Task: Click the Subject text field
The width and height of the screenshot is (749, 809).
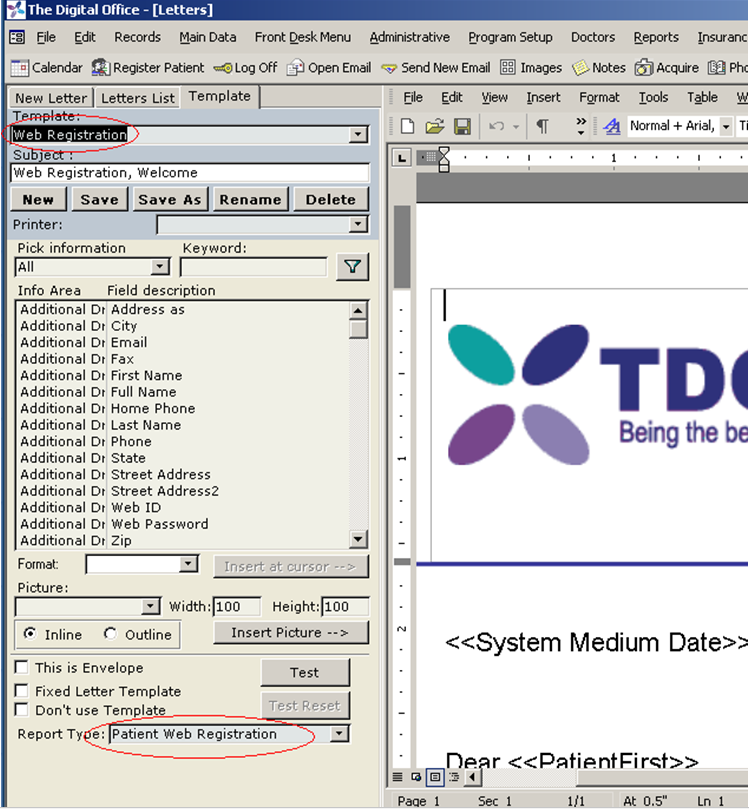Action: 190,173
